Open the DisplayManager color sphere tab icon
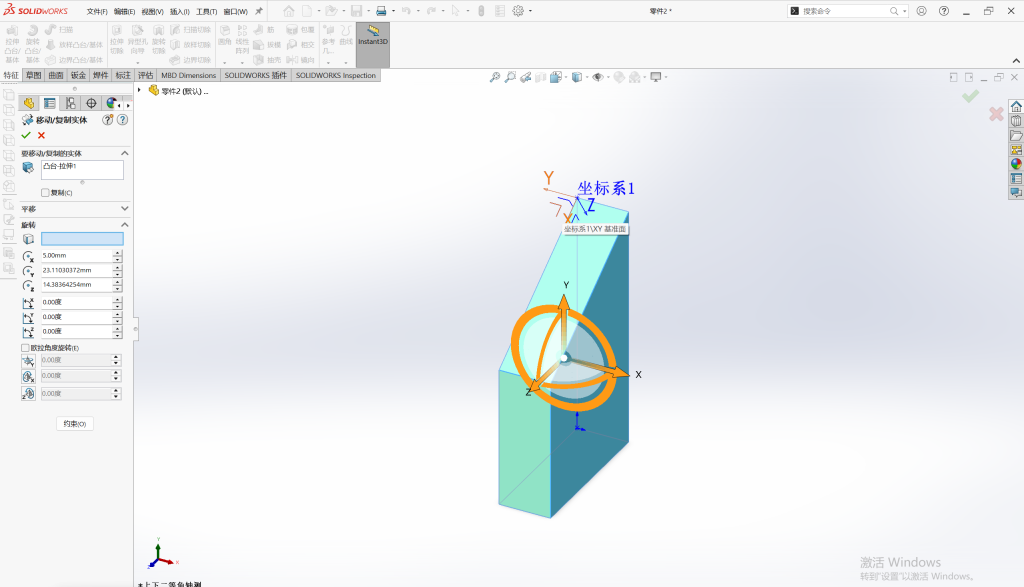 click(x=112, y=103)
